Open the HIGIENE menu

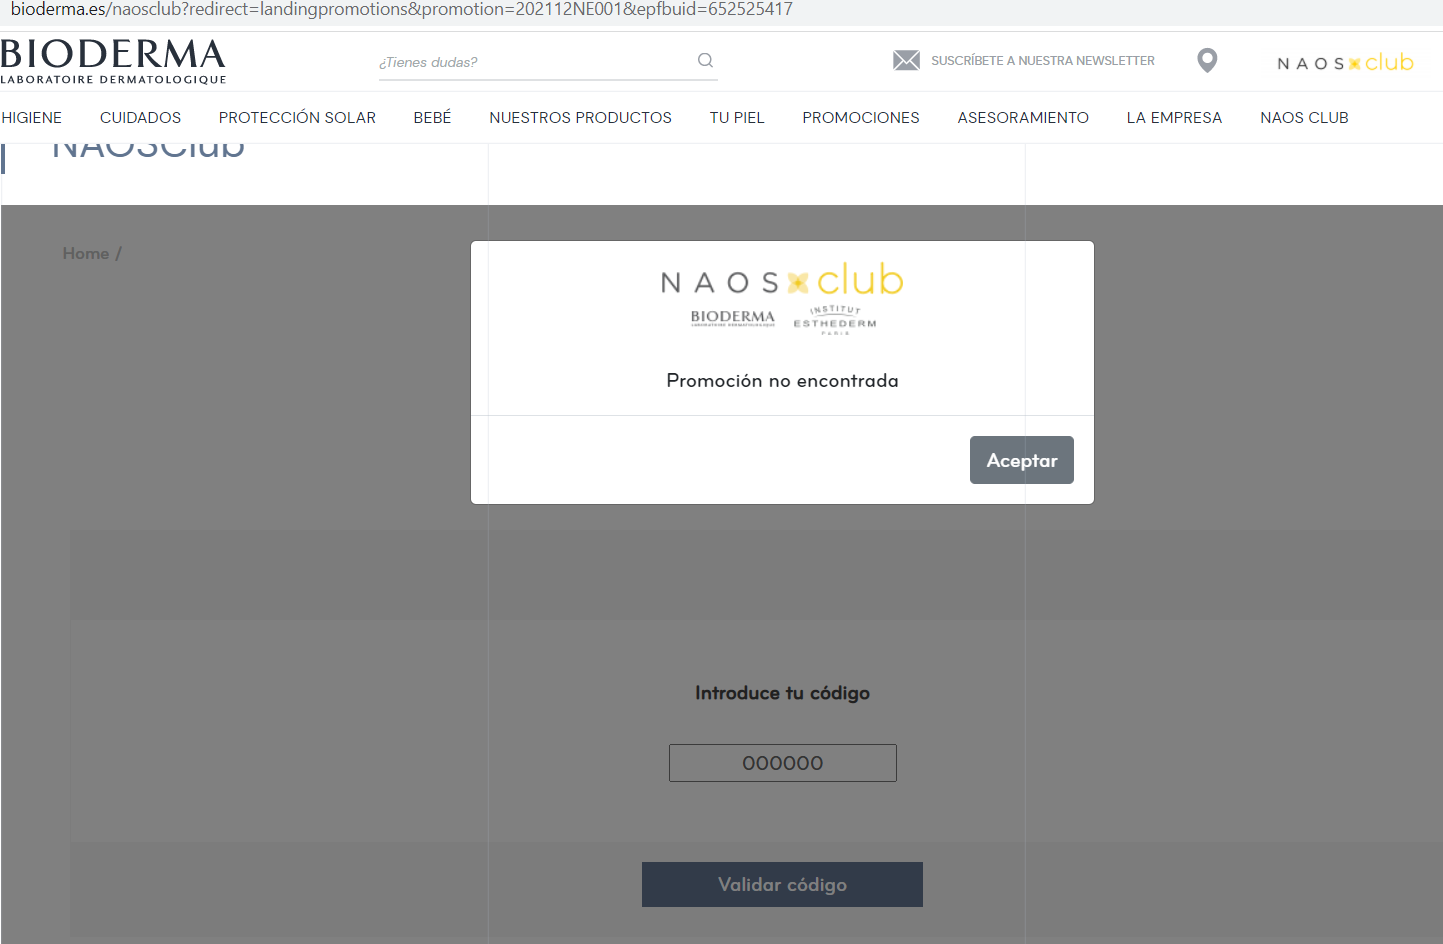32,118
